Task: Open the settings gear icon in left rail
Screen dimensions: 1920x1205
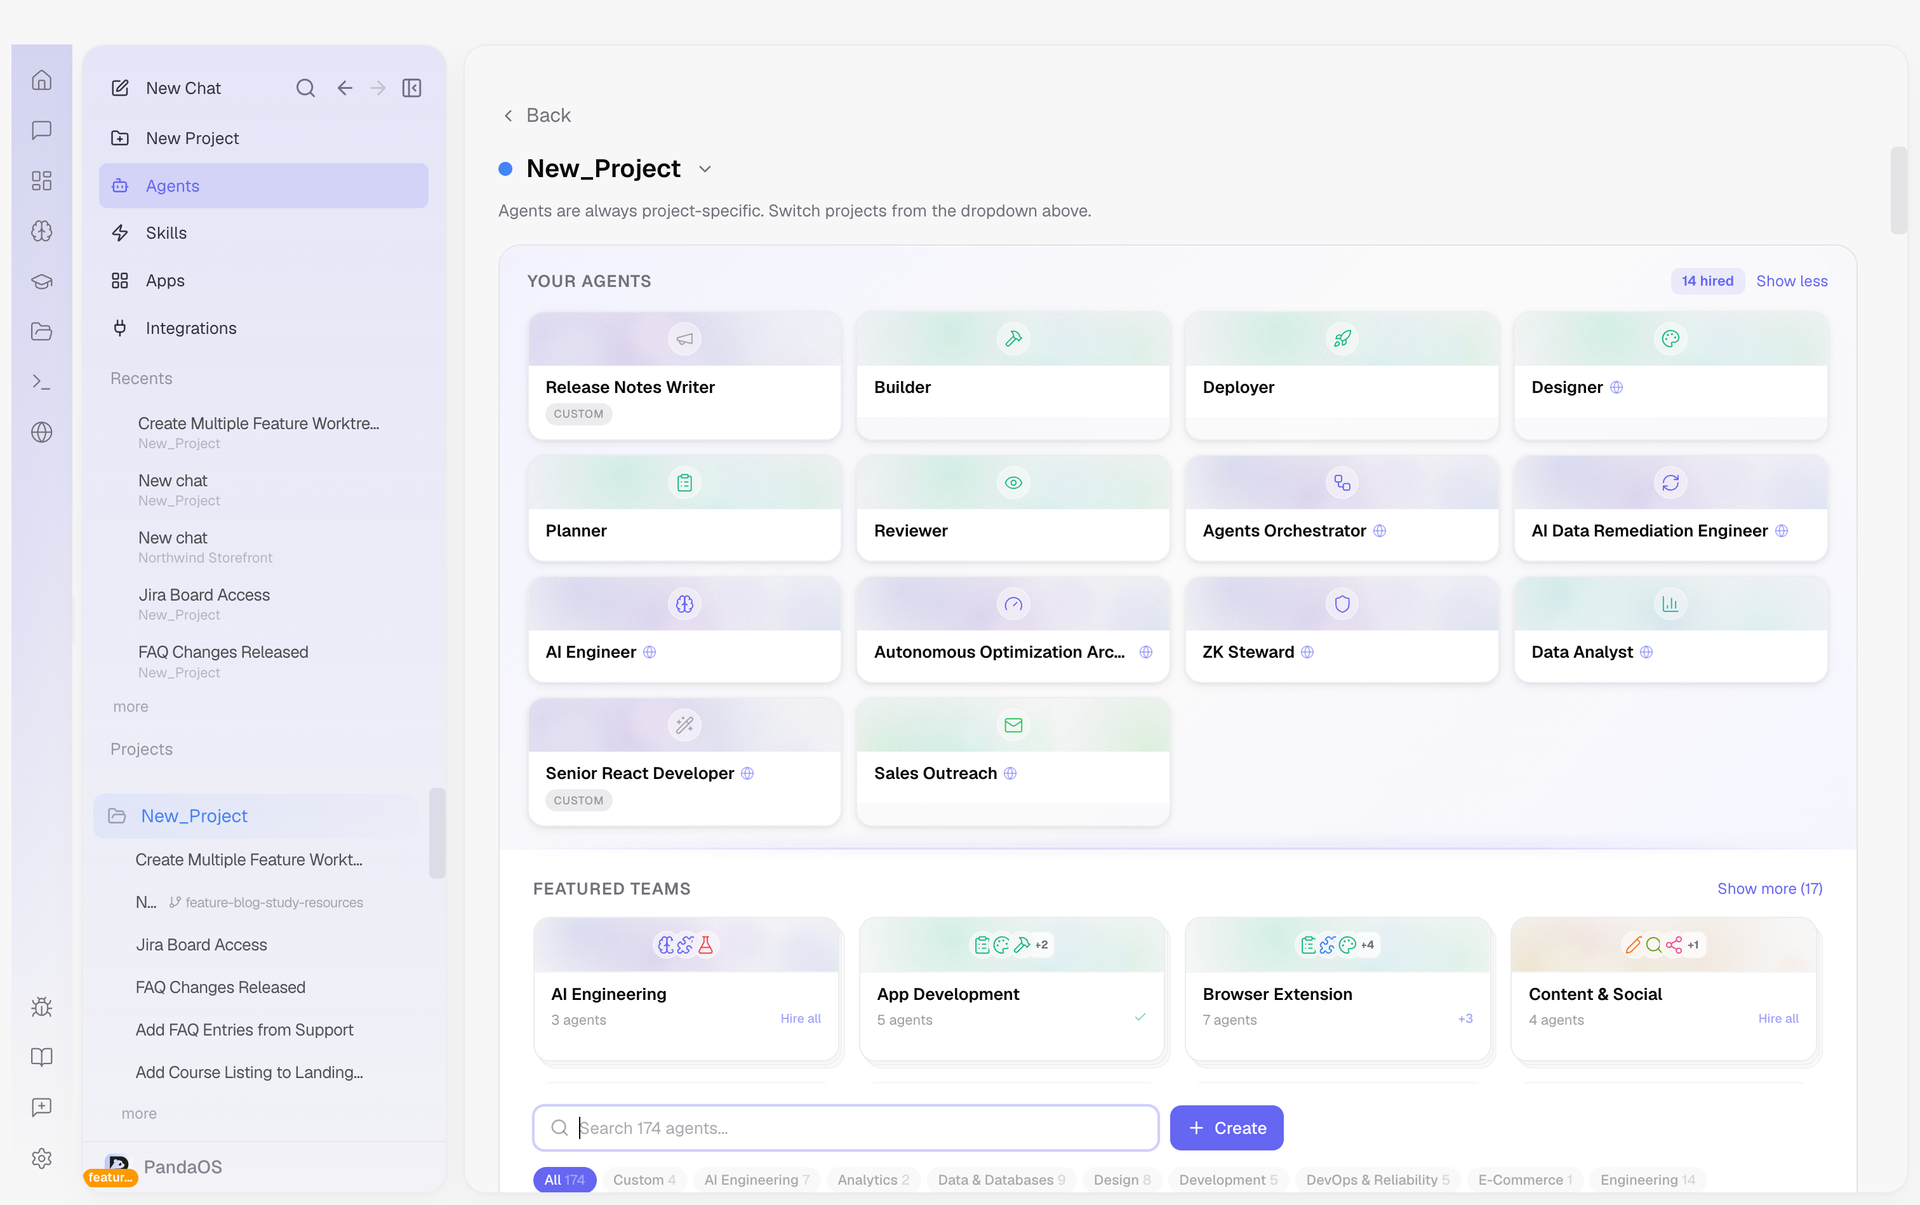Action: click(x=41, y=1158)
